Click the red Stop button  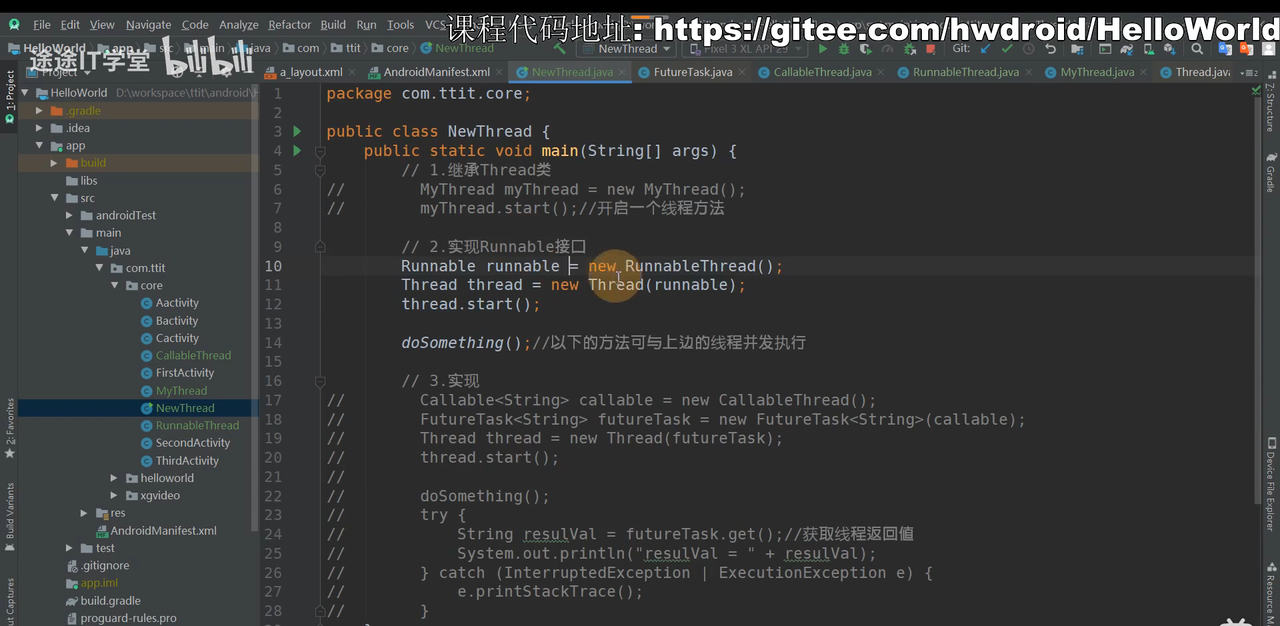point(931,48)
